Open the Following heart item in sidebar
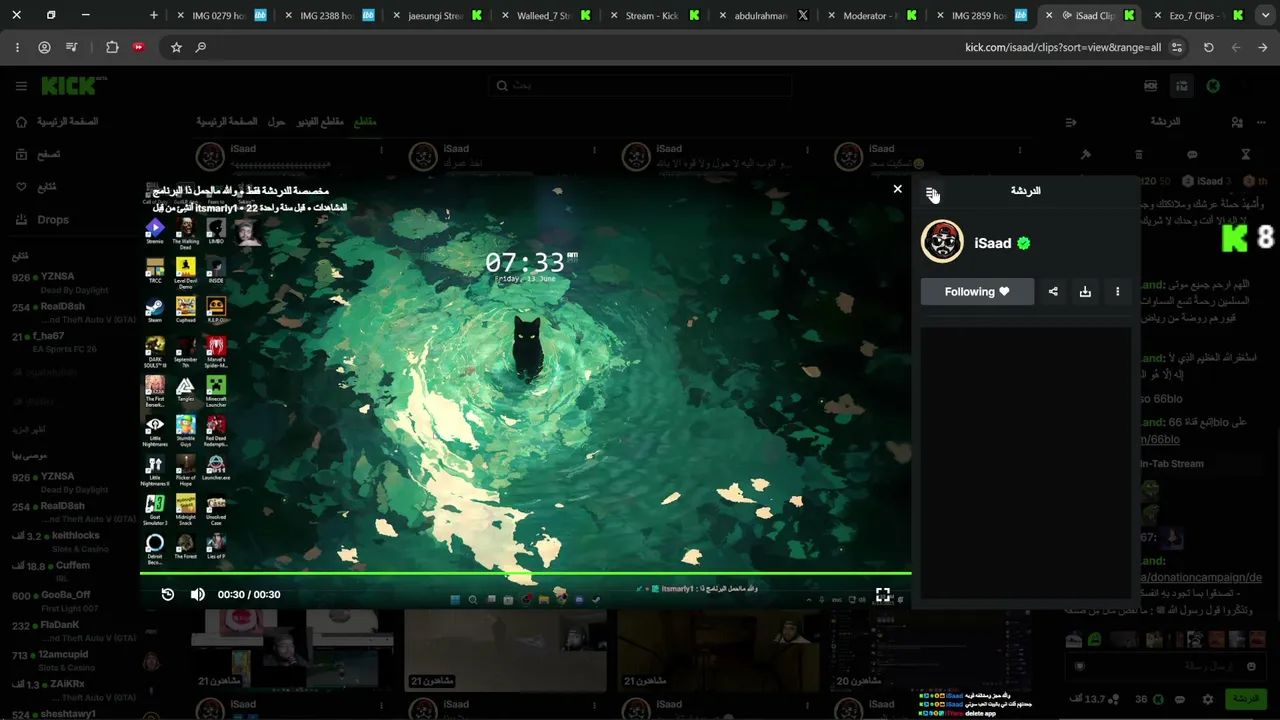This screenshot has height=720, width=1280. 37,187
